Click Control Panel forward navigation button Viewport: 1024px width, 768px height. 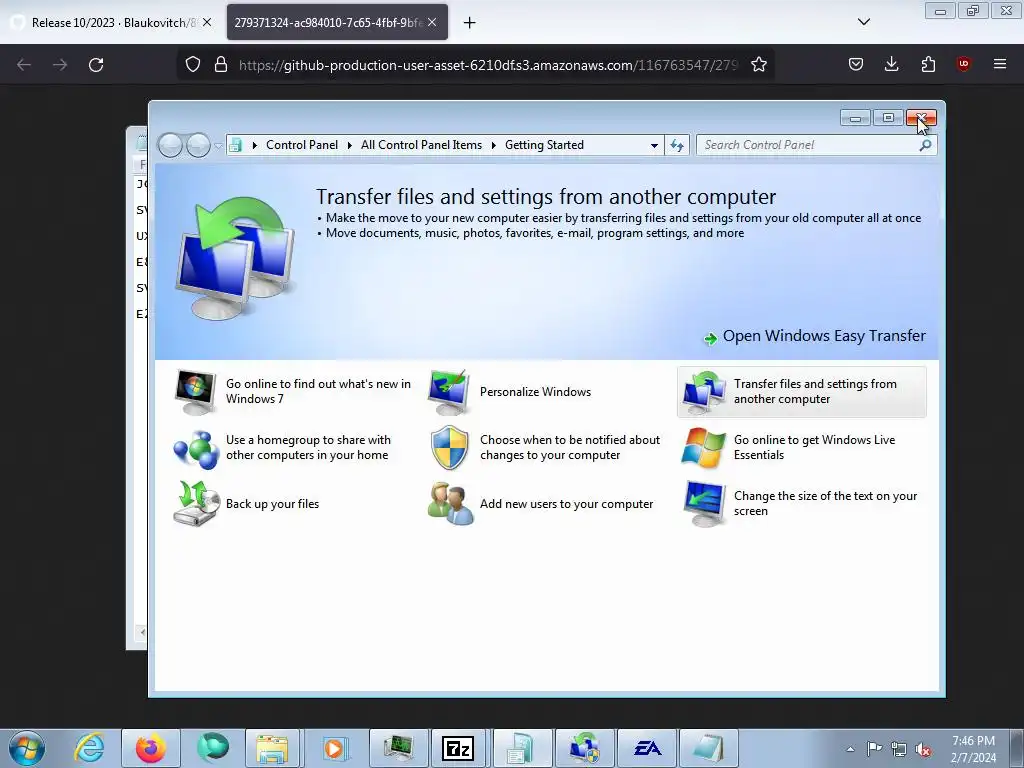point(198,145)
